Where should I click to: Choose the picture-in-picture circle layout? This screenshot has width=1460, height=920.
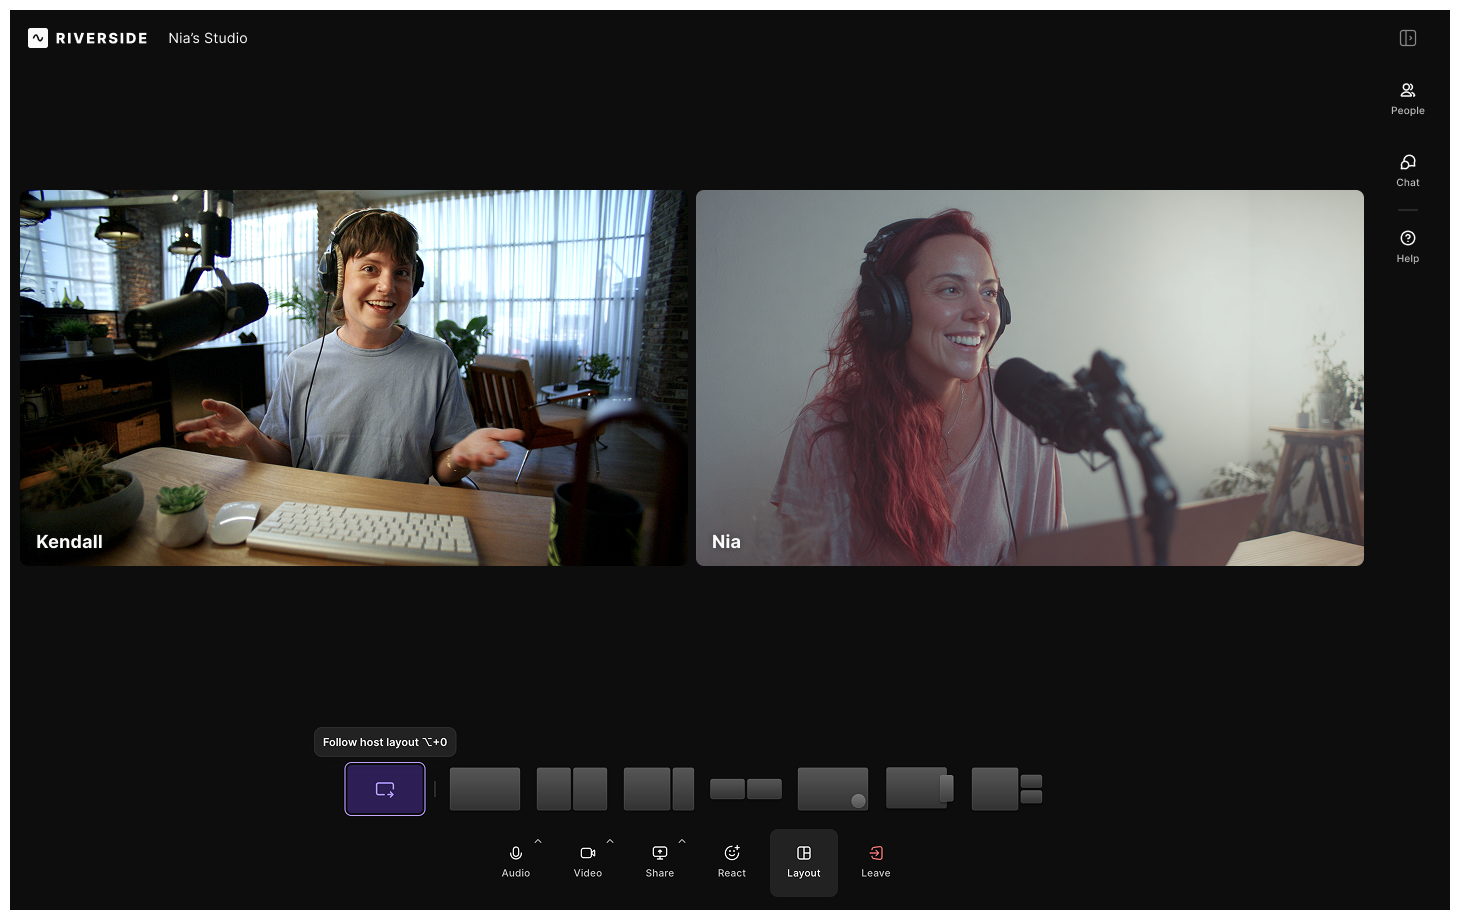coord(833,789)
